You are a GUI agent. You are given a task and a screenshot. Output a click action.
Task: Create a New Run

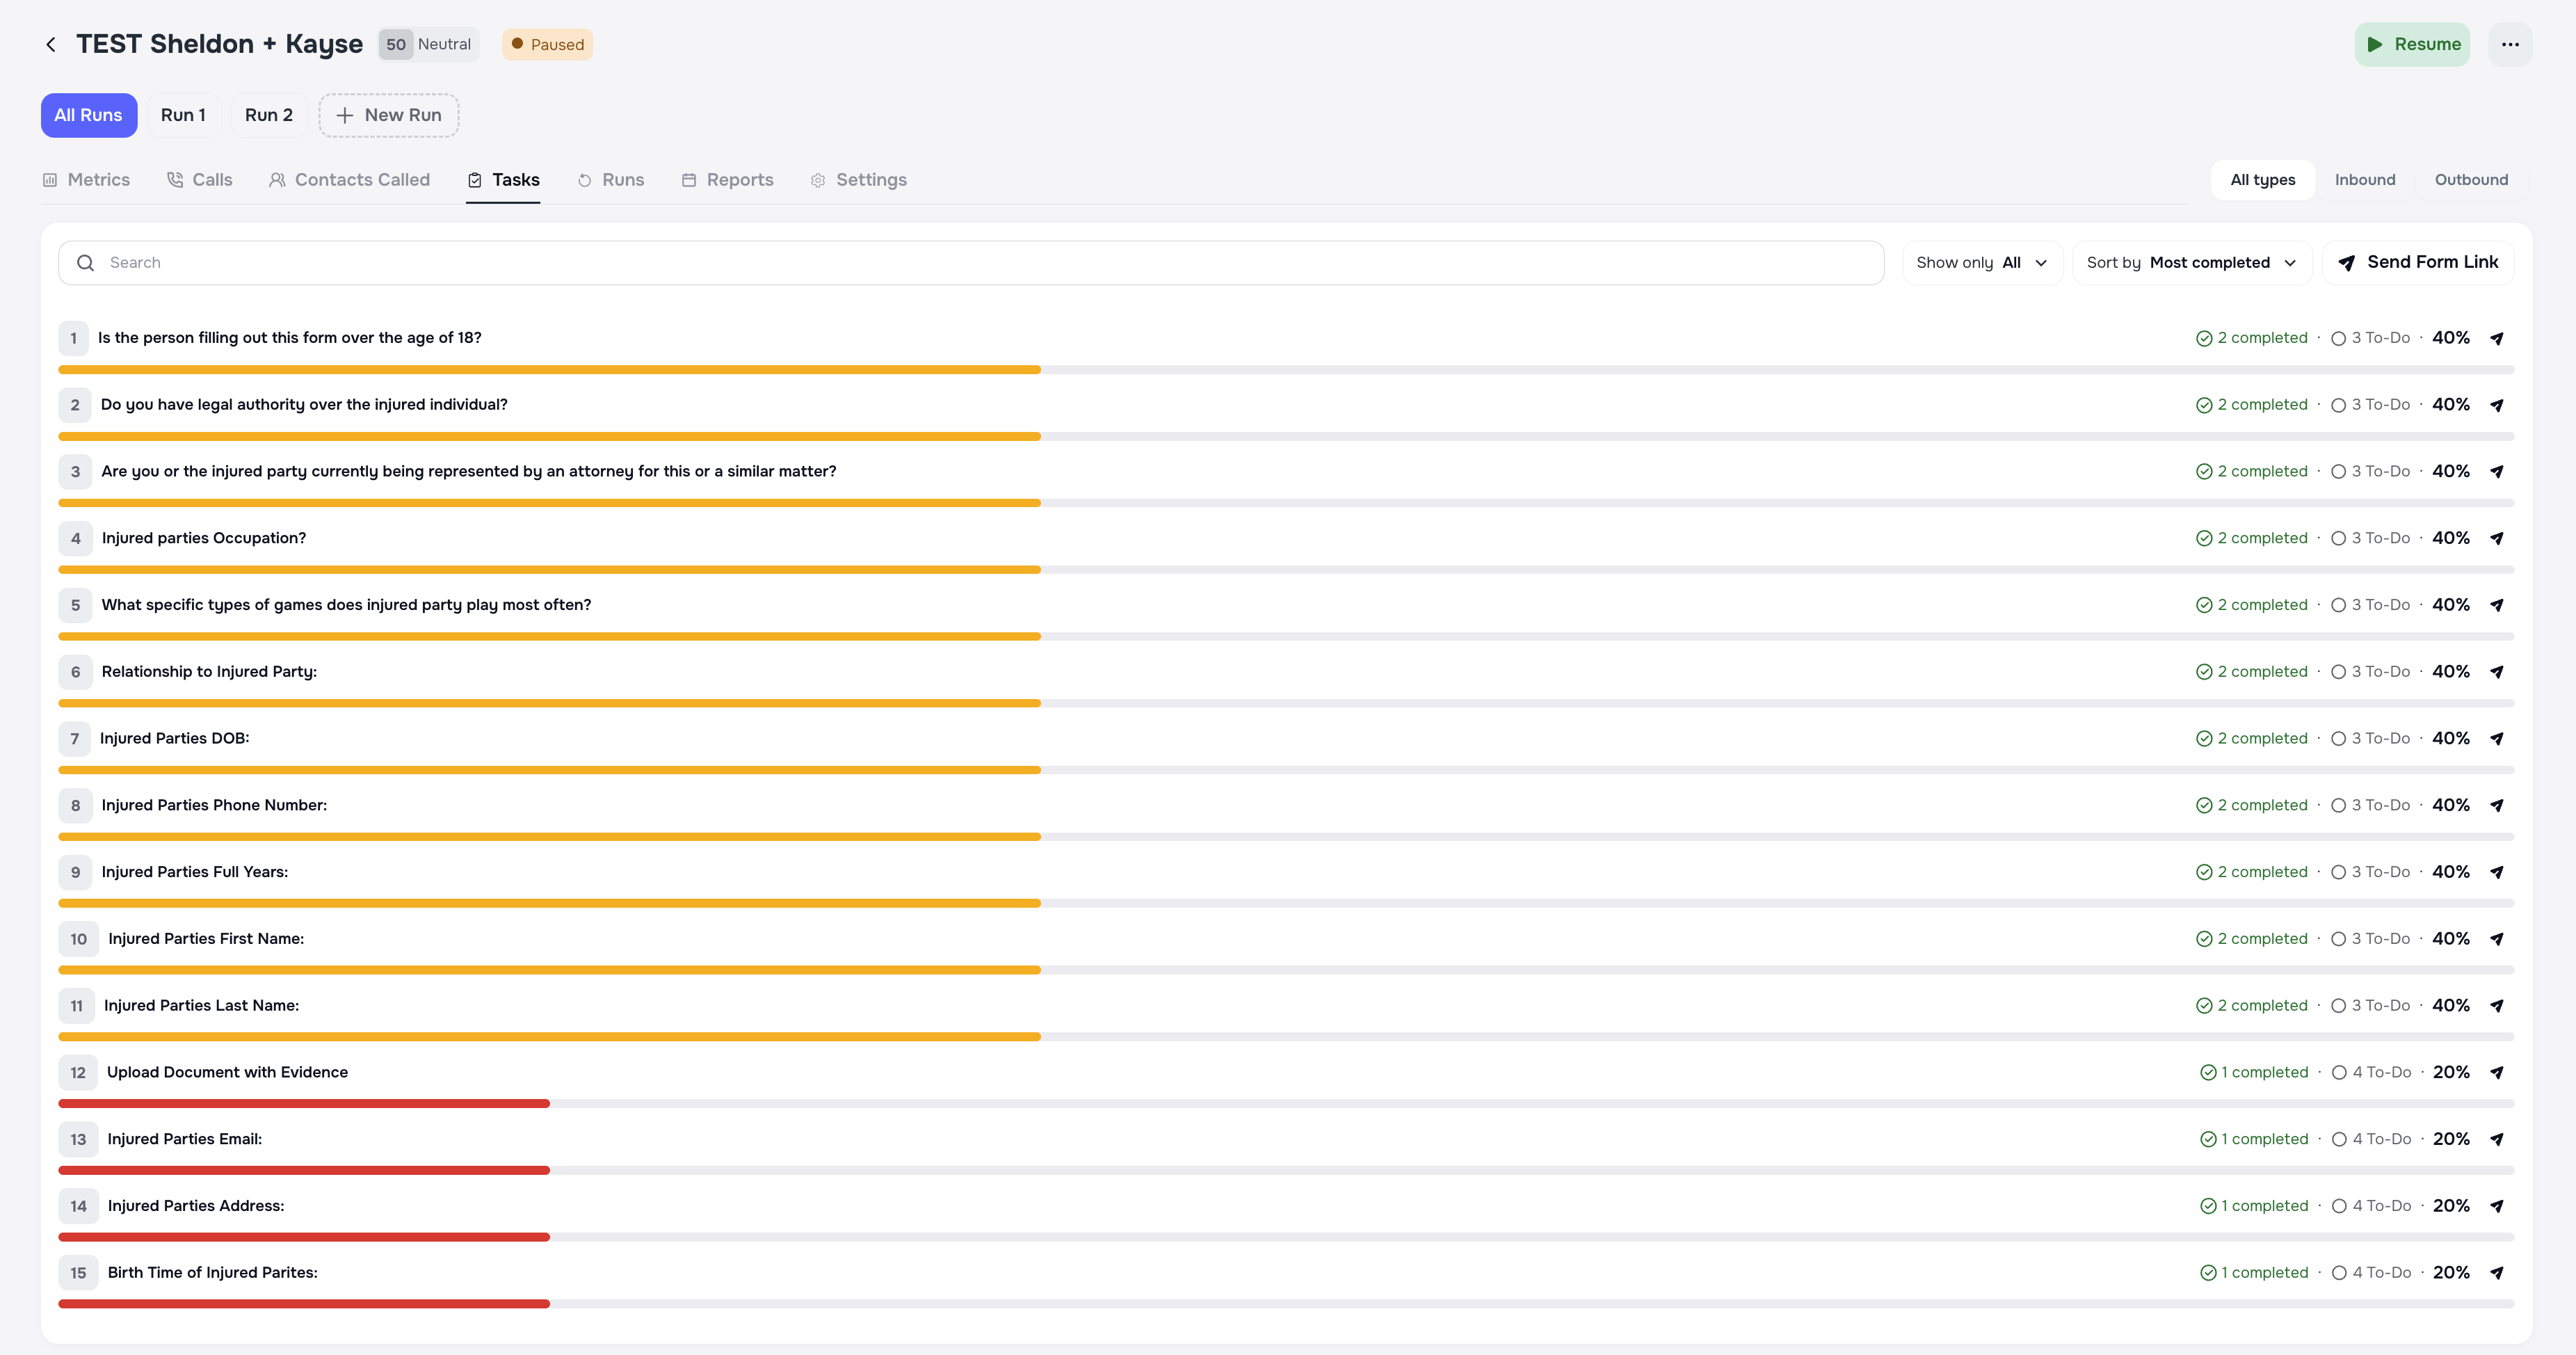389,115
